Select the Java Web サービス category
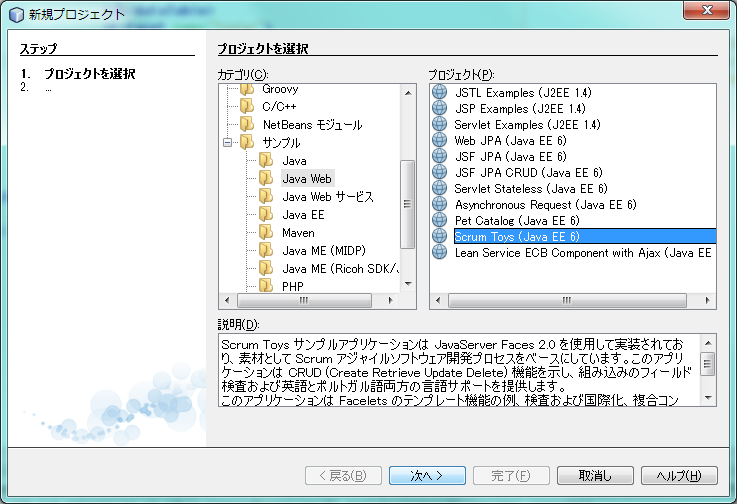737x504 pixels. [328, 197]
